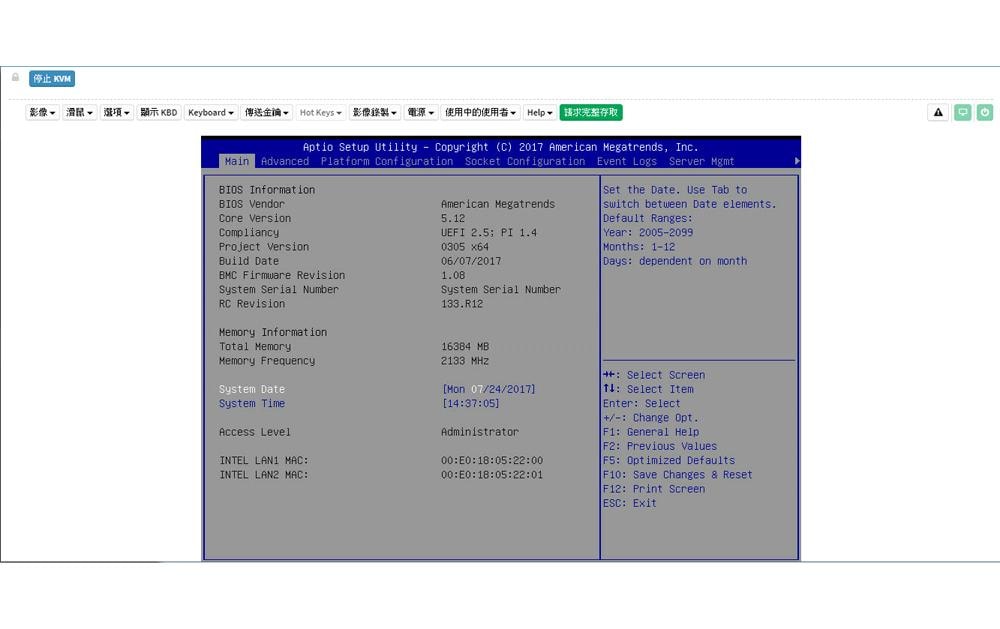The image size is (1000, 629).
Task: Click the F2: Previous Values hint
Action: pos(659,446)
